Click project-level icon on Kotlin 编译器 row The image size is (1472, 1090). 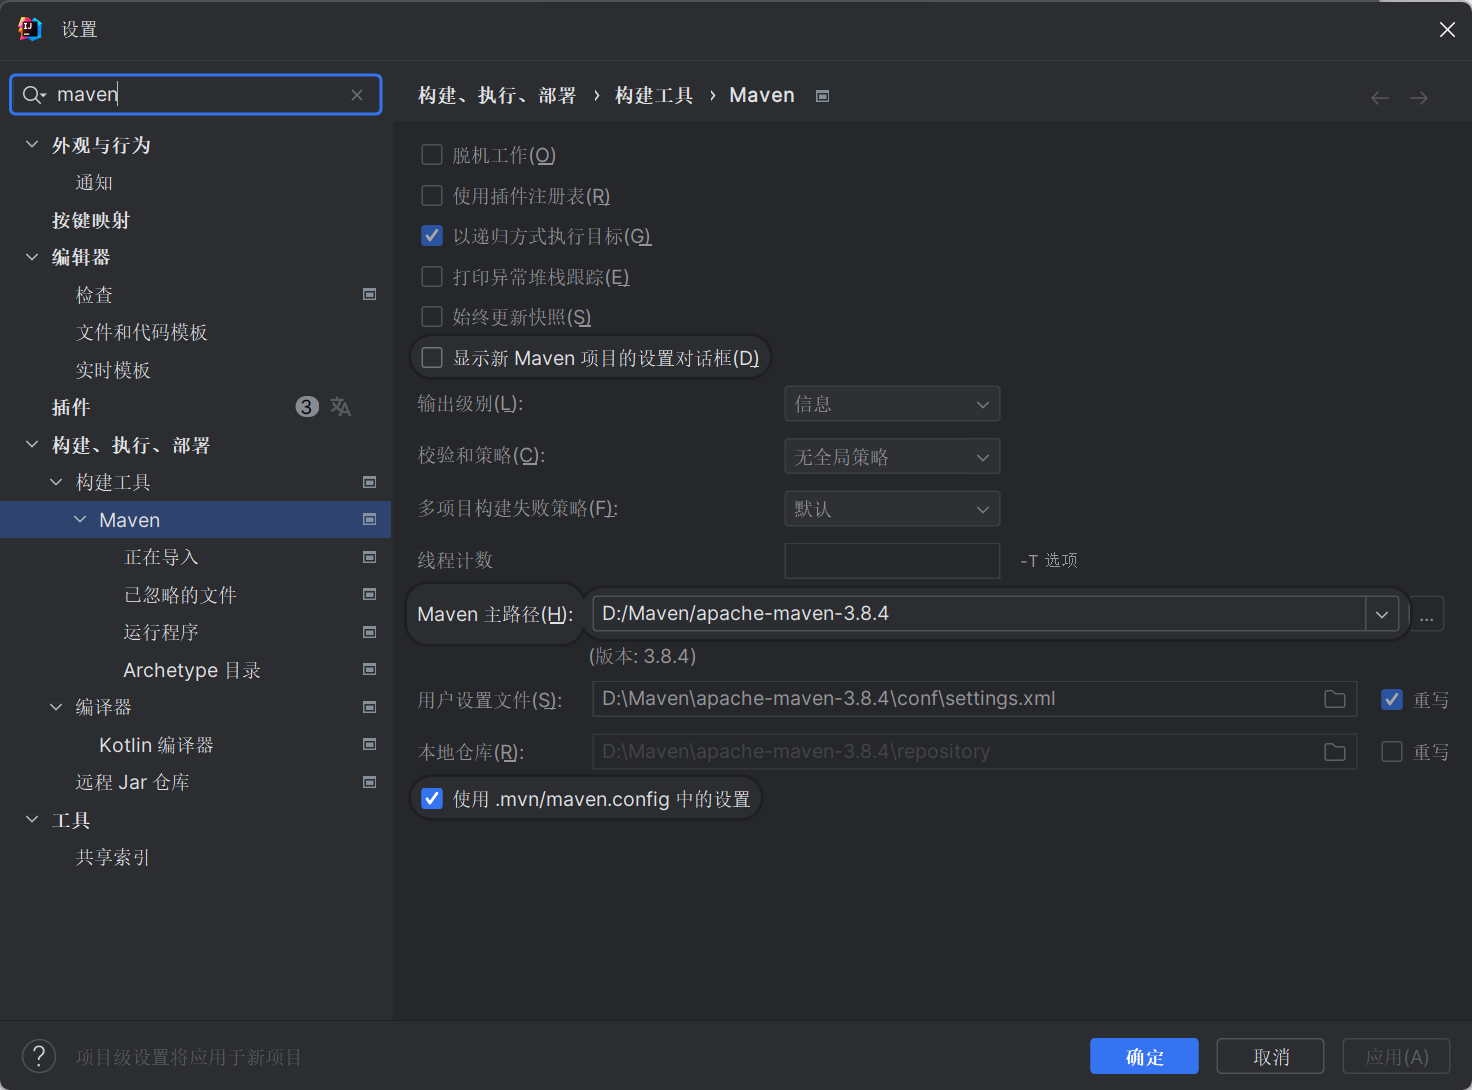(369, 744)
